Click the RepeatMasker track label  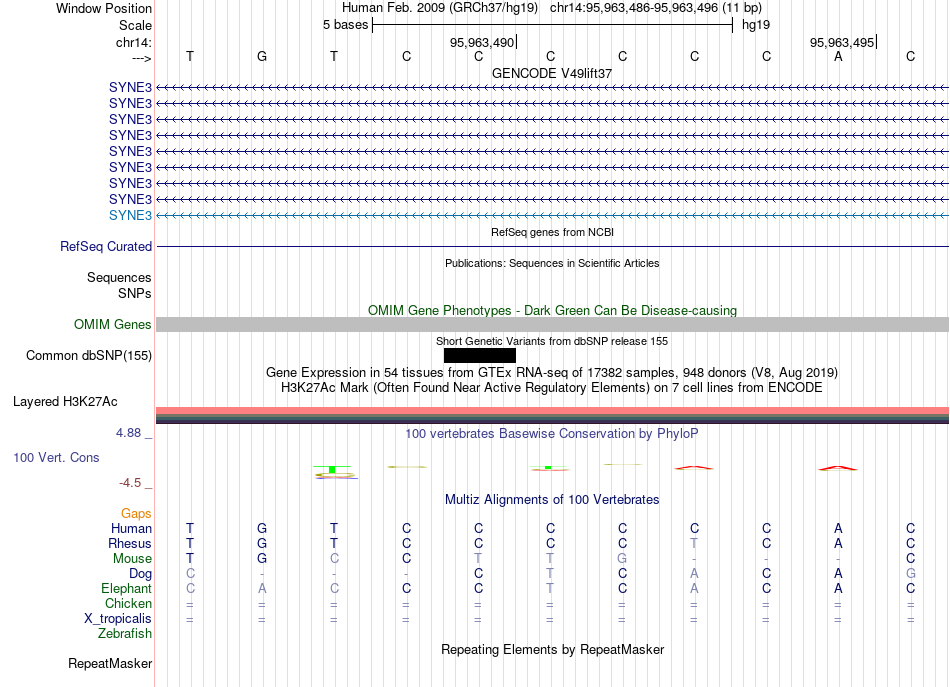pyautogui.click(x=110, y=664)
